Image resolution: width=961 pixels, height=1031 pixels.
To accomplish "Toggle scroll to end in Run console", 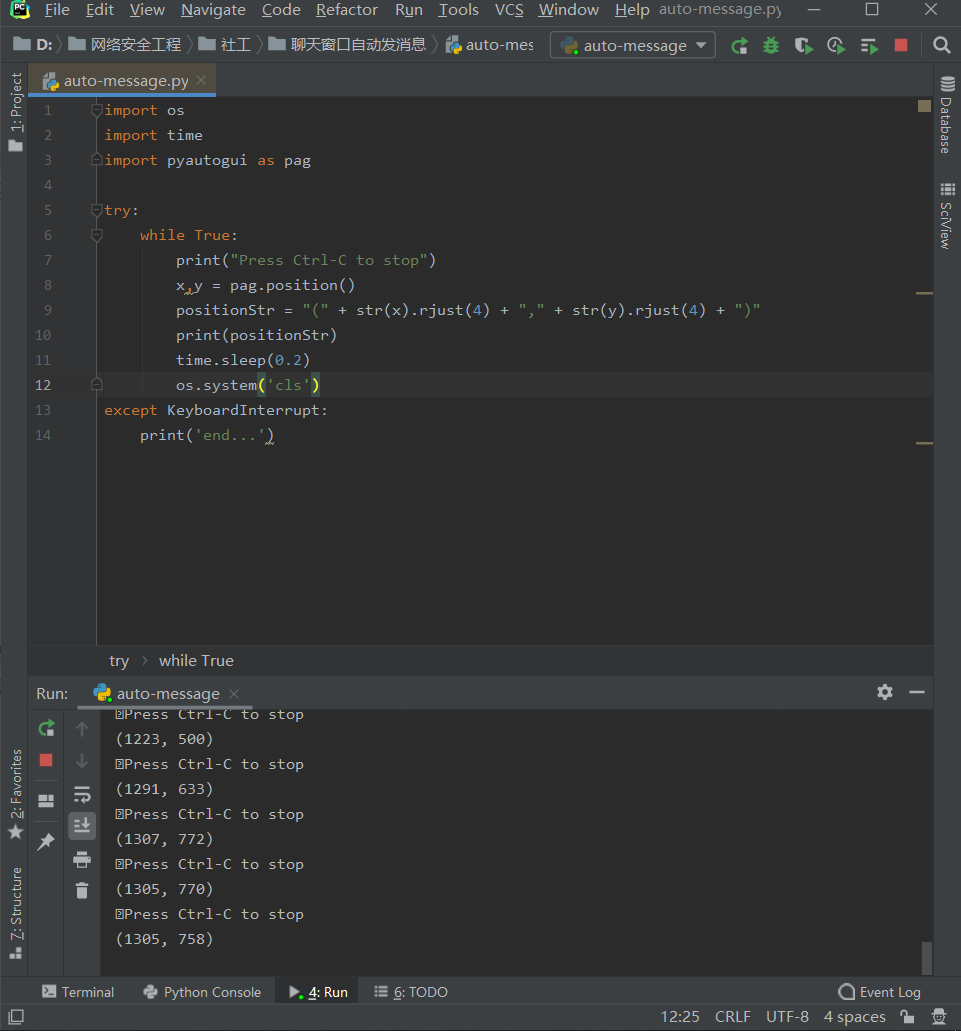I will [82, 825].
